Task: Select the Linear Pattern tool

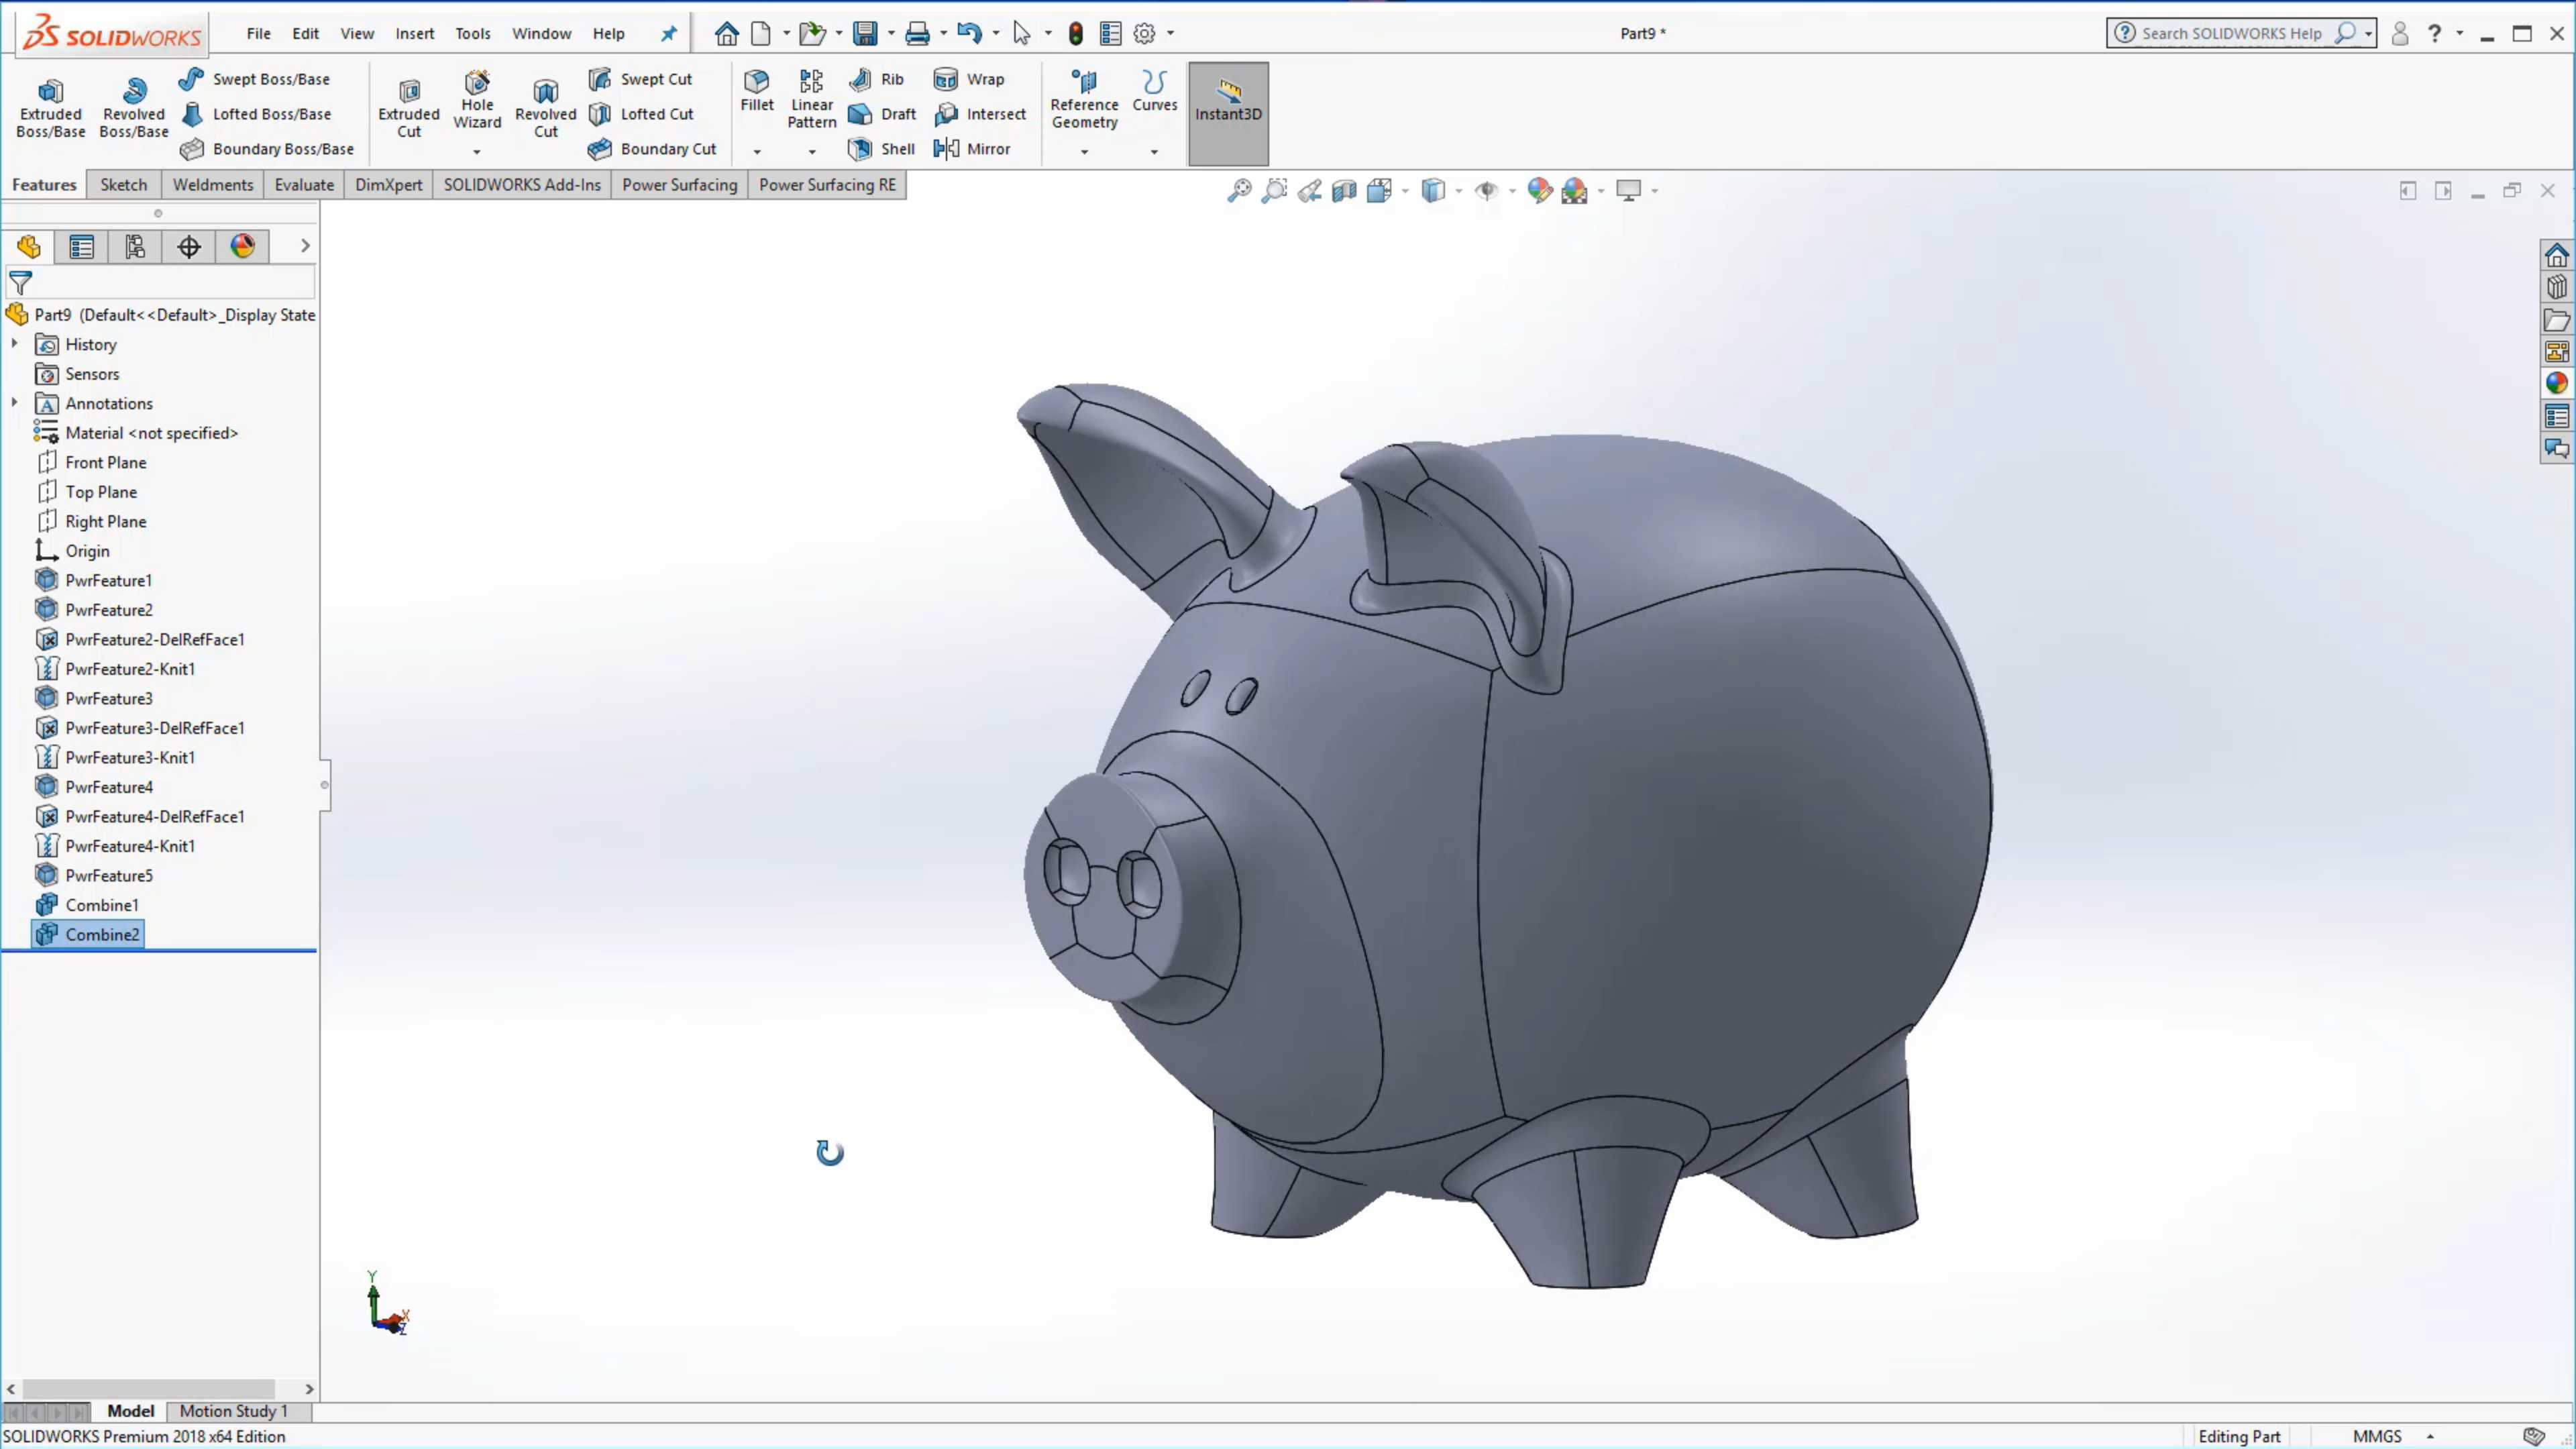Action: 812,99
